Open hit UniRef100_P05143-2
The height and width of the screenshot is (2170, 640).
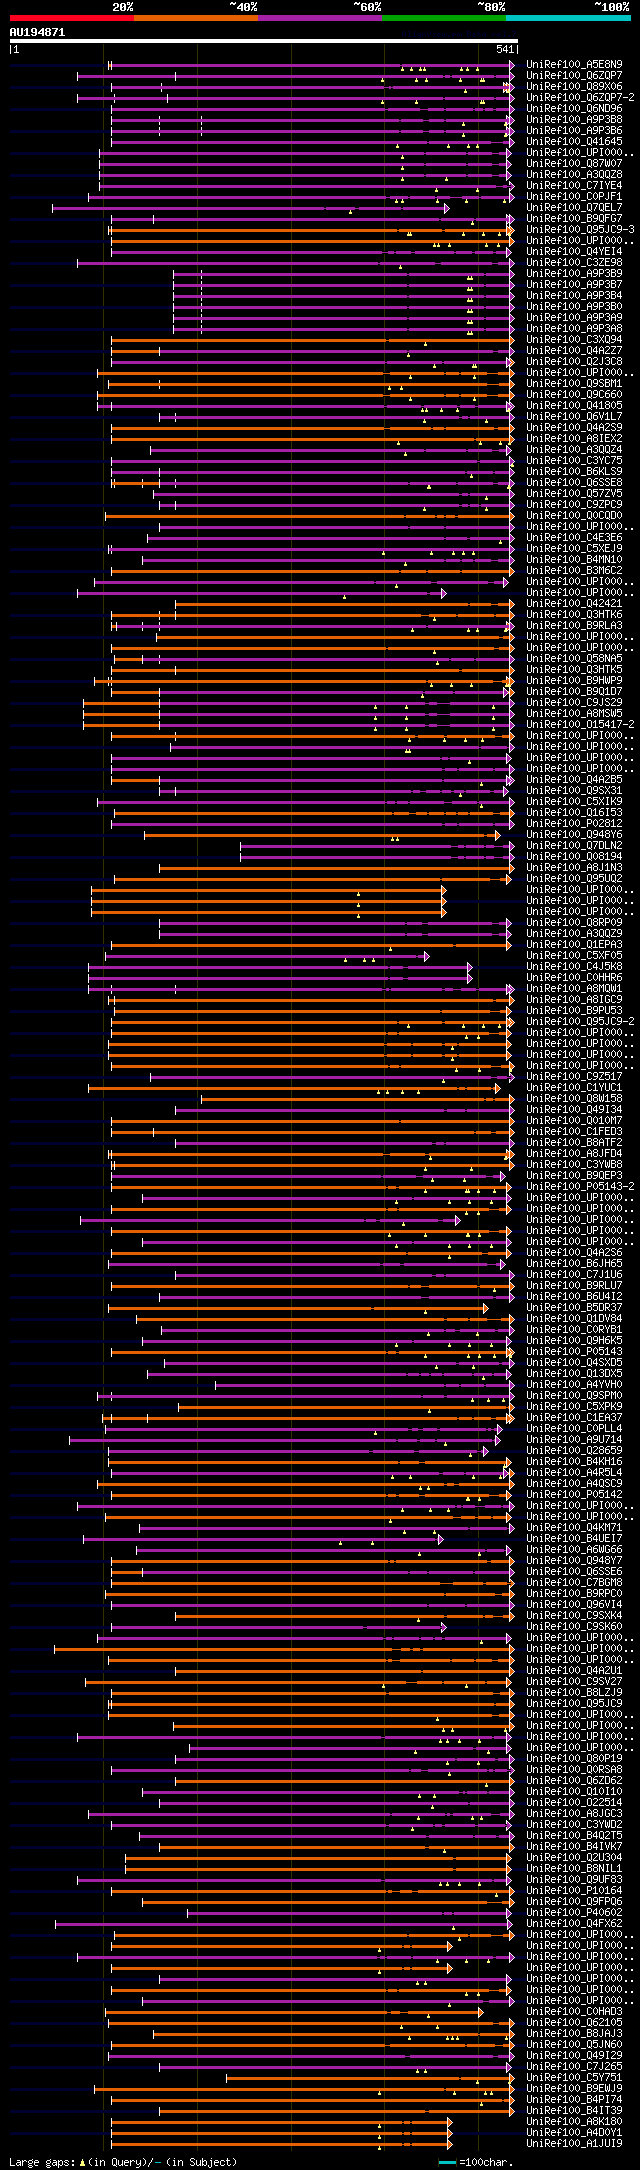click(580, 1187)
